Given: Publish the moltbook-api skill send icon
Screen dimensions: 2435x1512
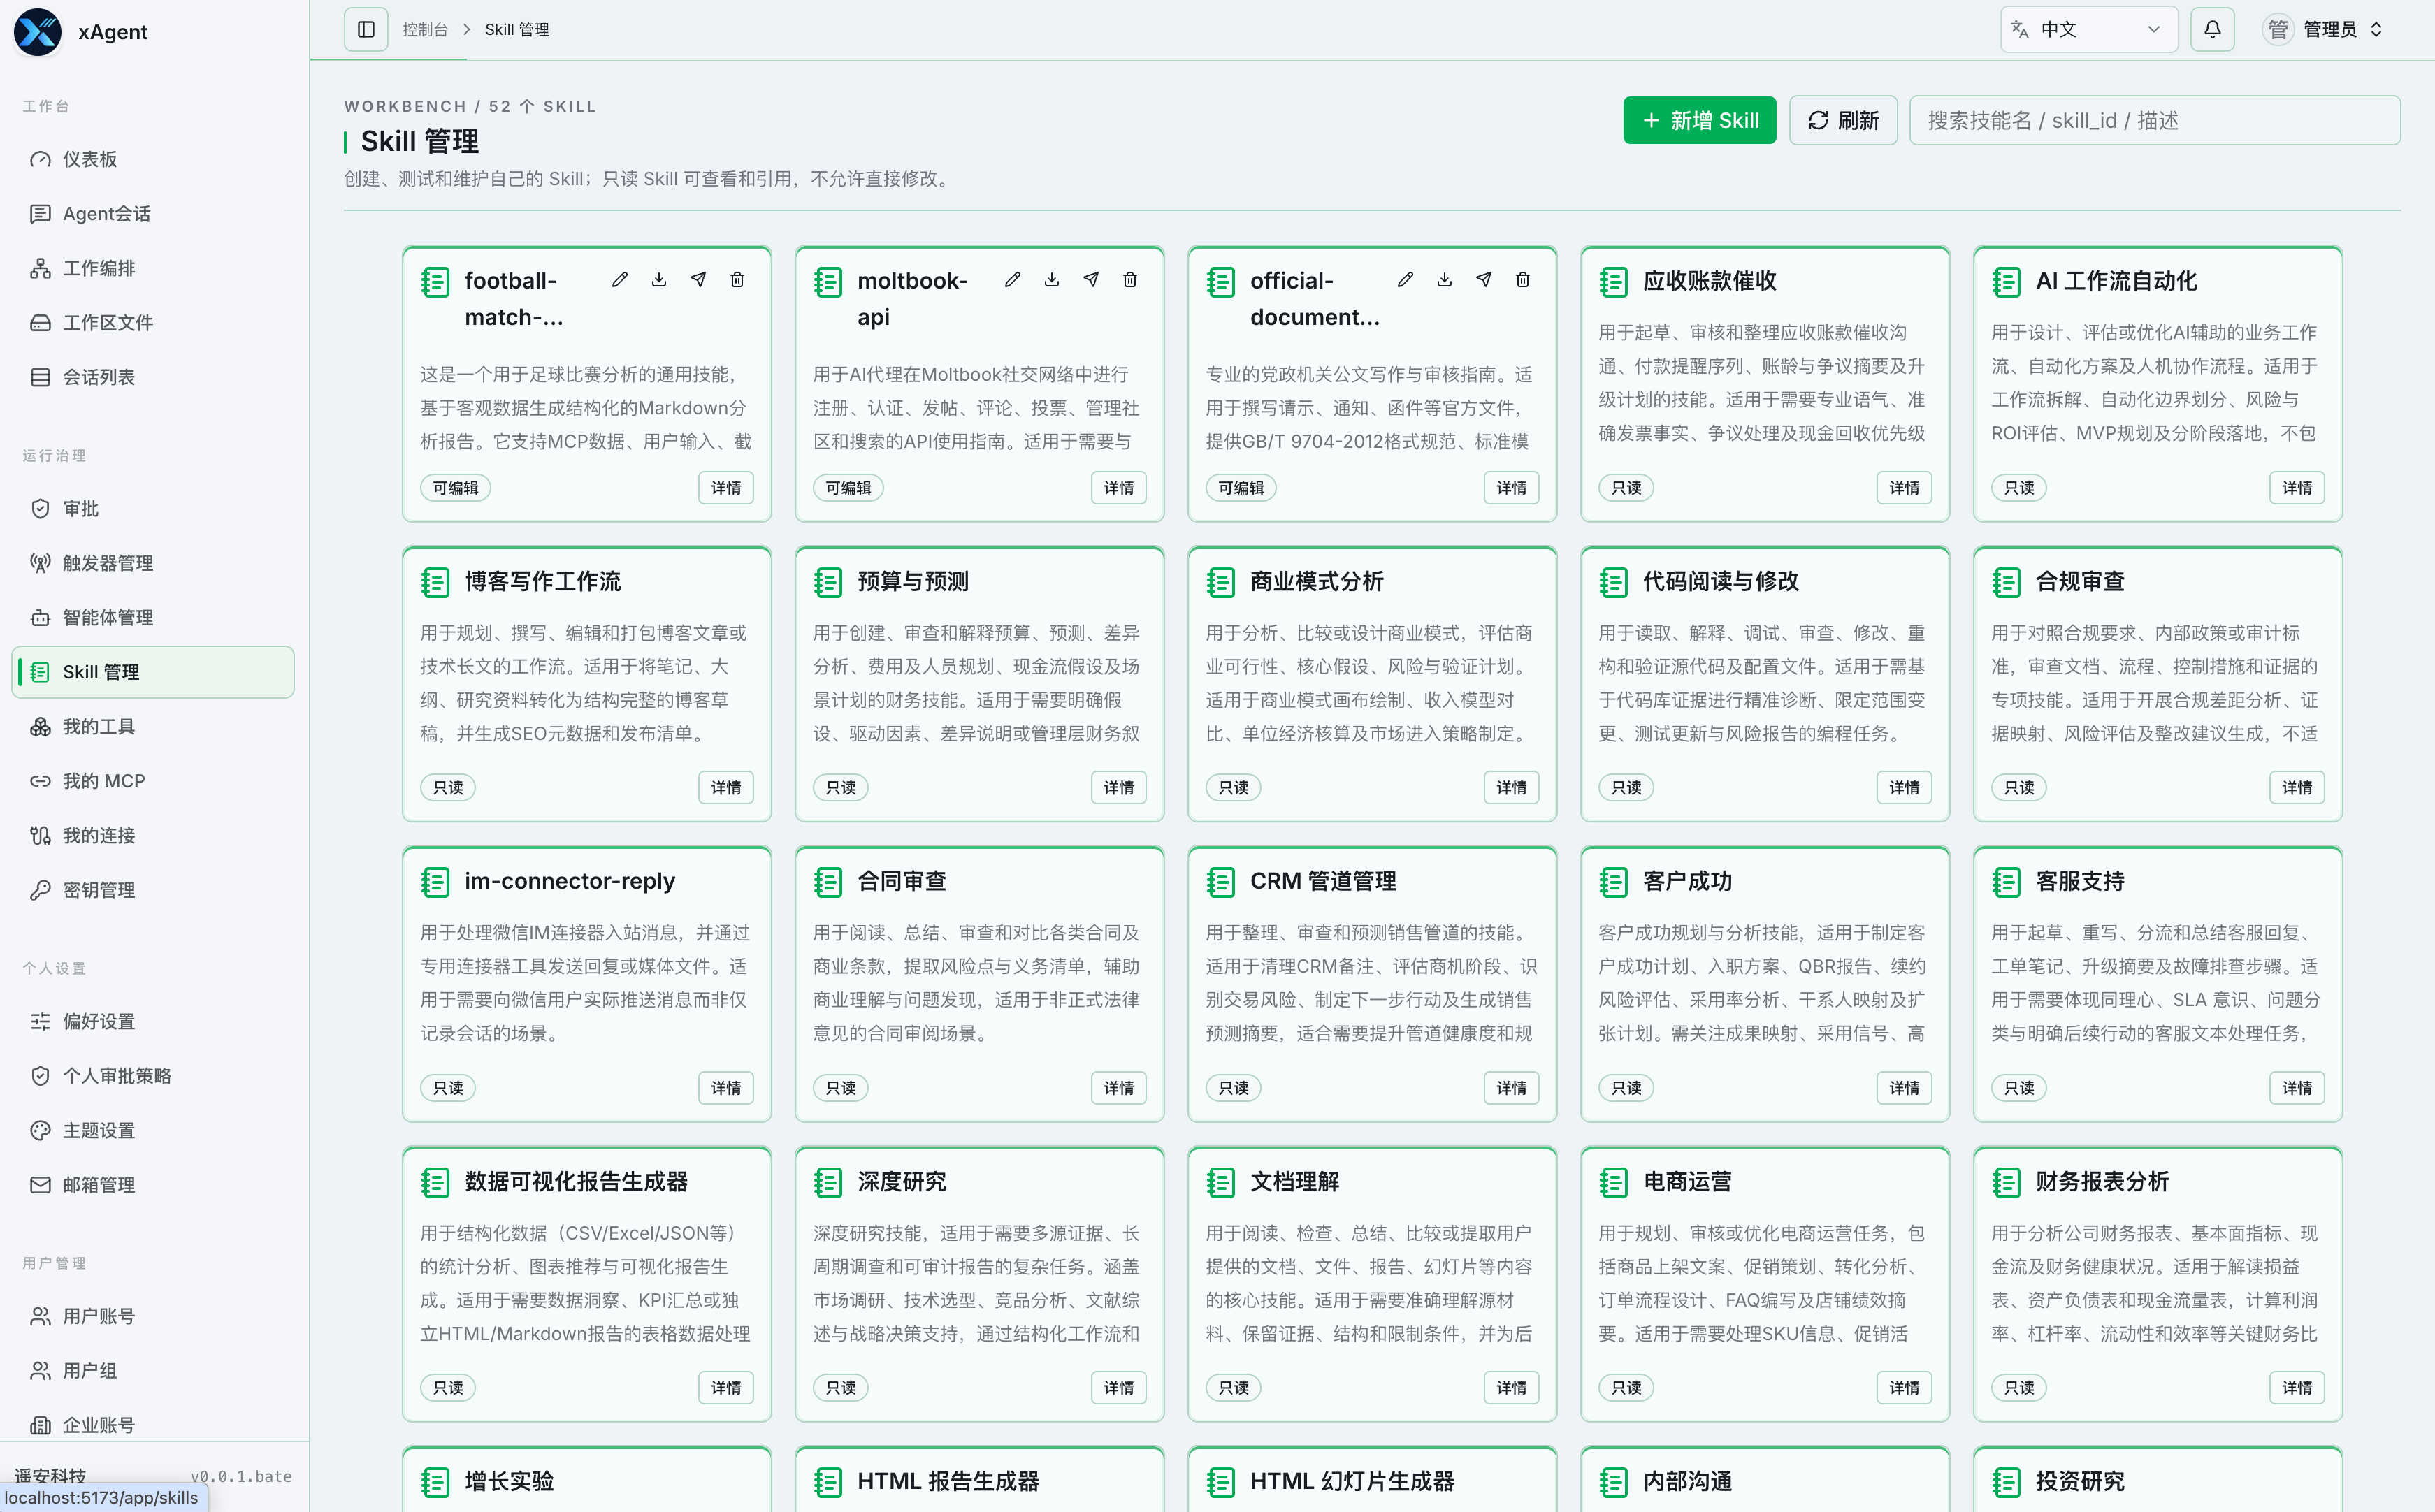Looking at the screenshot, I should click(1091, 280).
